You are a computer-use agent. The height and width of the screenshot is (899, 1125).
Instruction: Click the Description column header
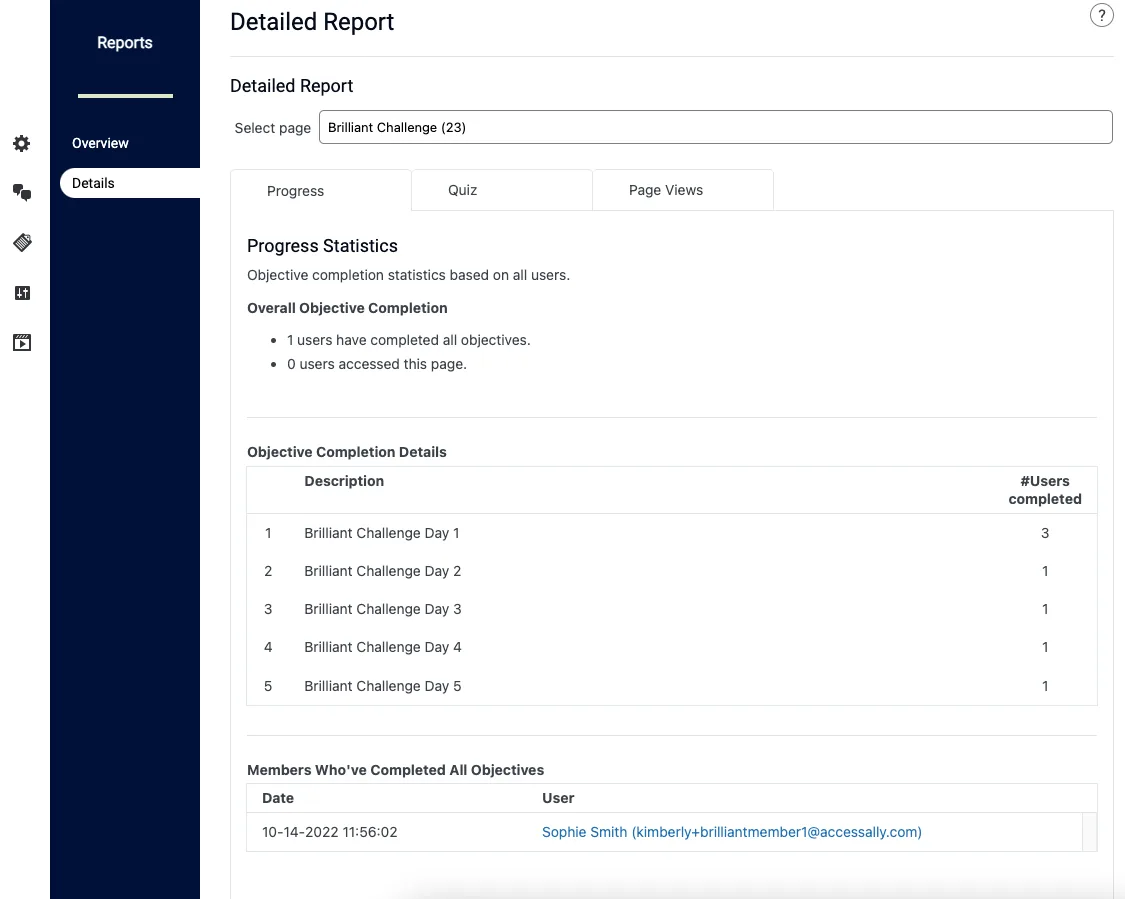point(344,481)
